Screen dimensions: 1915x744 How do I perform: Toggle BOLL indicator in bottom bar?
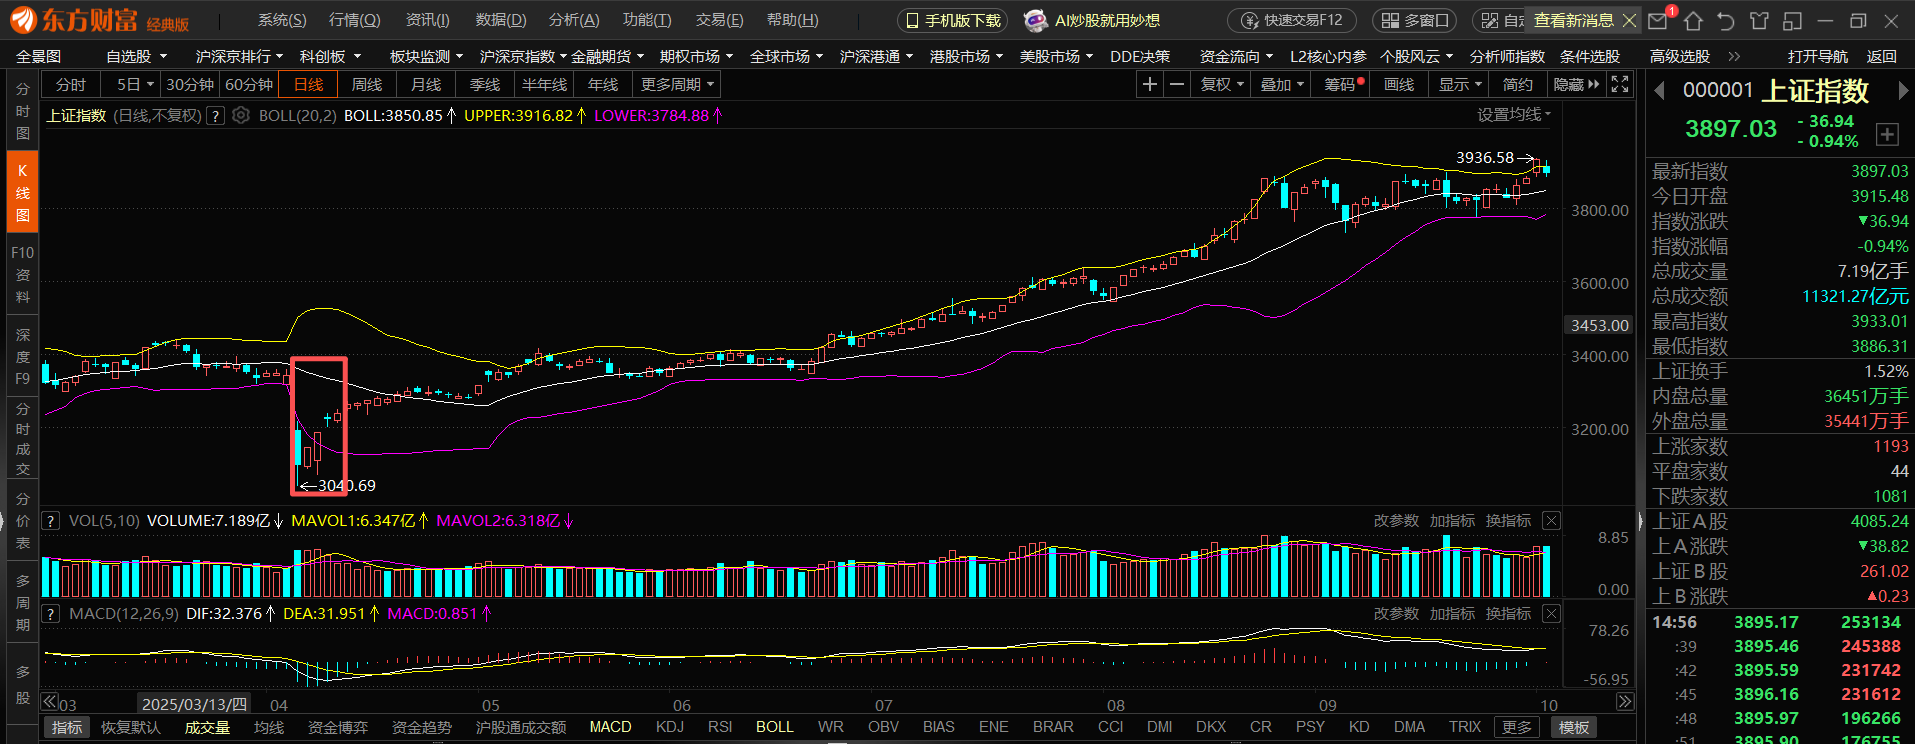pyautogui.click(x=774, y=727)
